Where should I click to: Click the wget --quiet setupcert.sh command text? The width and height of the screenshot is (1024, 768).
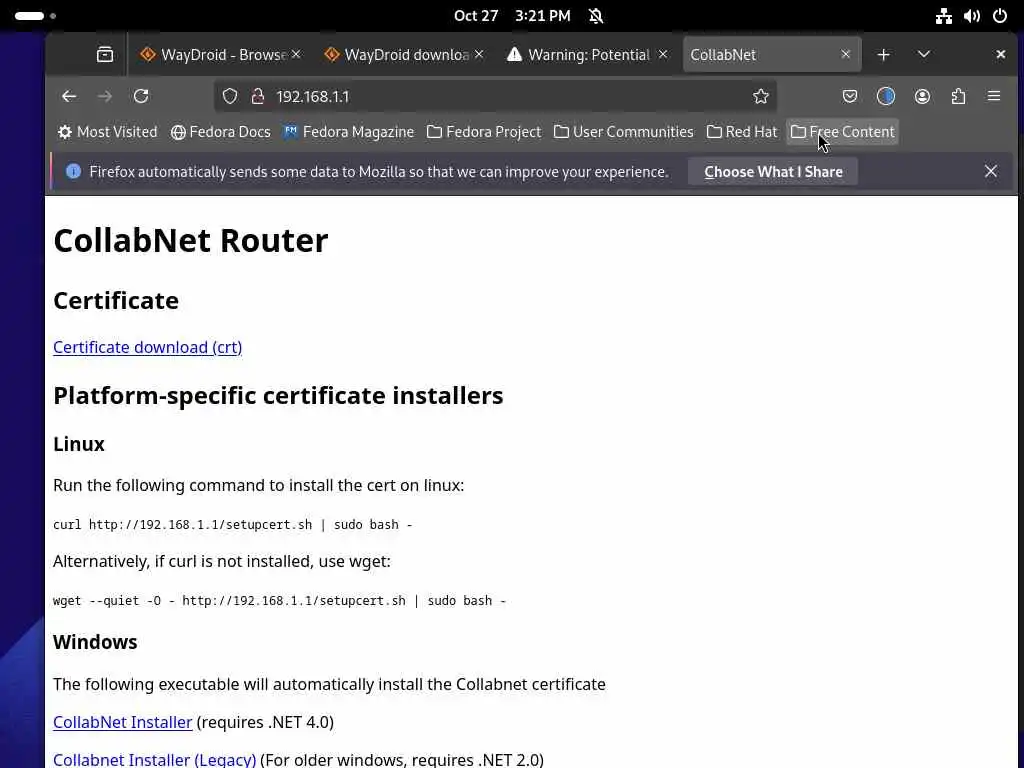[280, 600]
